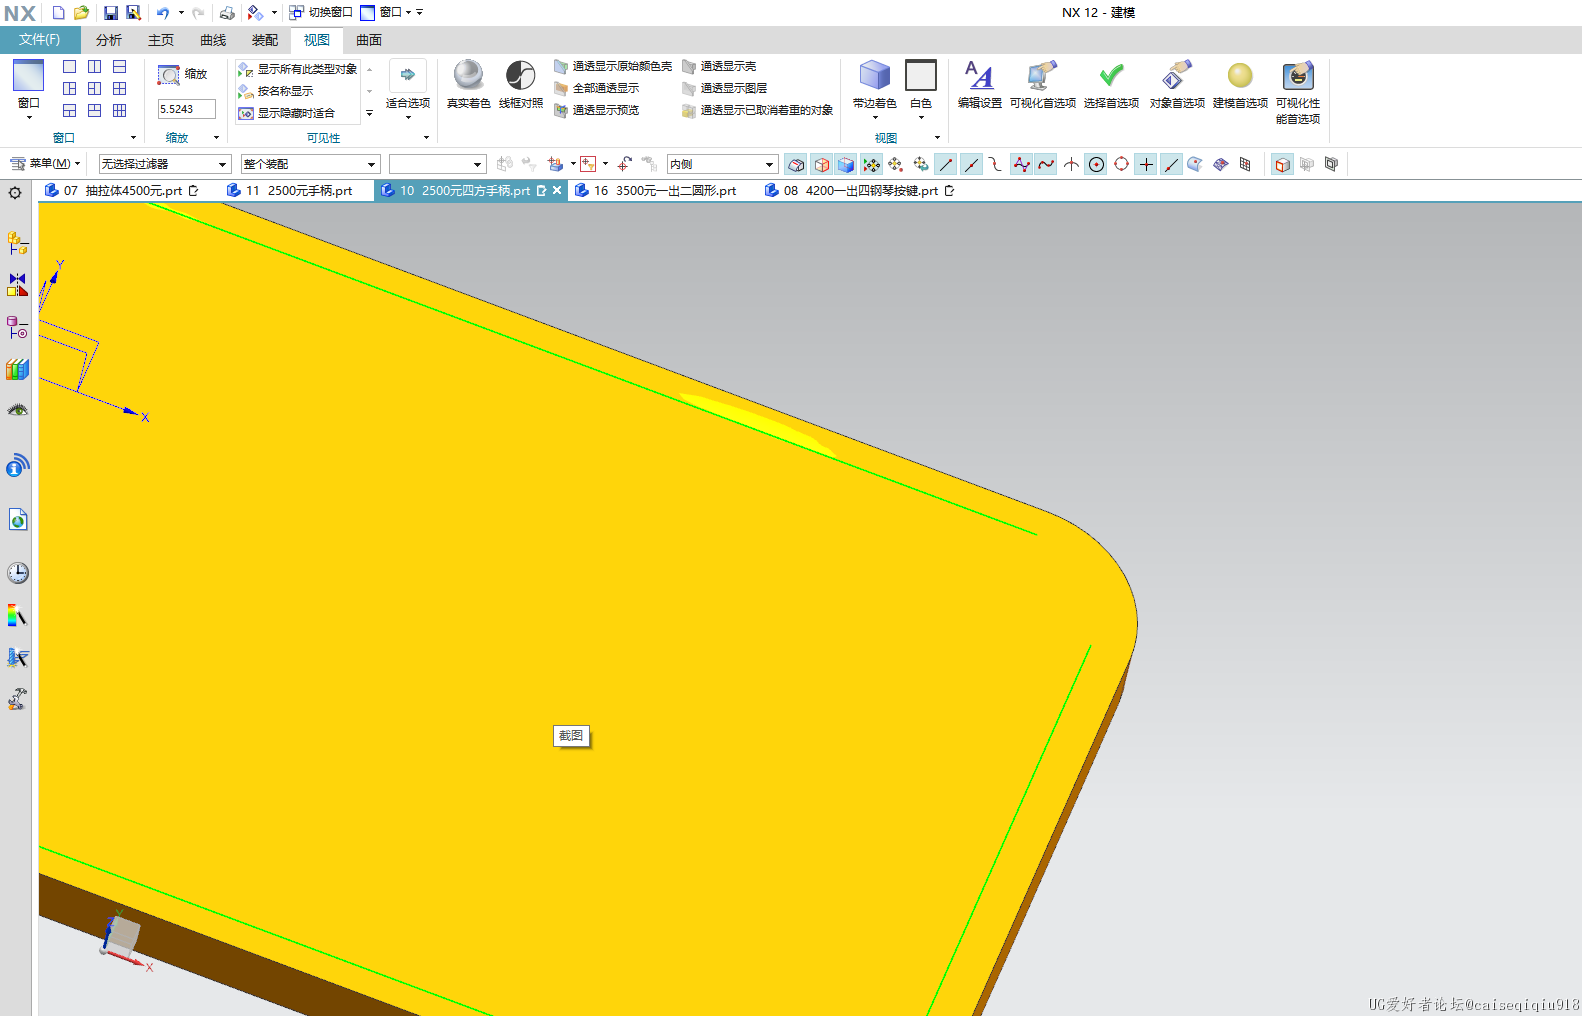This screenshot has width=1582, height=1016.
Task: Expand the 视图 group options arrow
Action: [x=937, y=138]
